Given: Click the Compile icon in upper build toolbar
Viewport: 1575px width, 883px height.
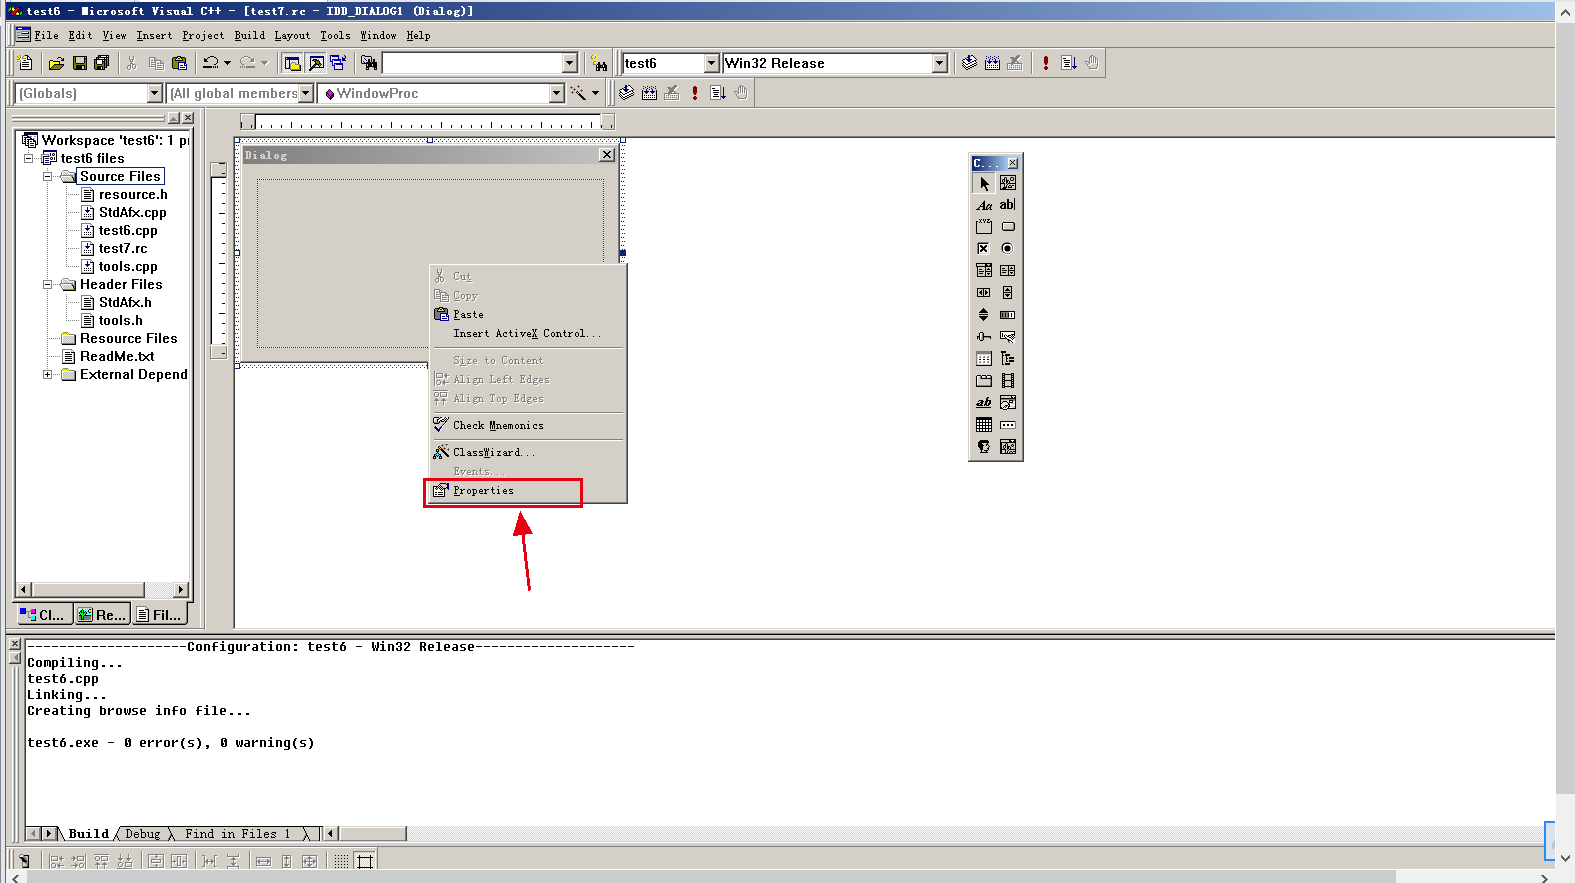Looking at the screenshot, I should coord(969,63).
